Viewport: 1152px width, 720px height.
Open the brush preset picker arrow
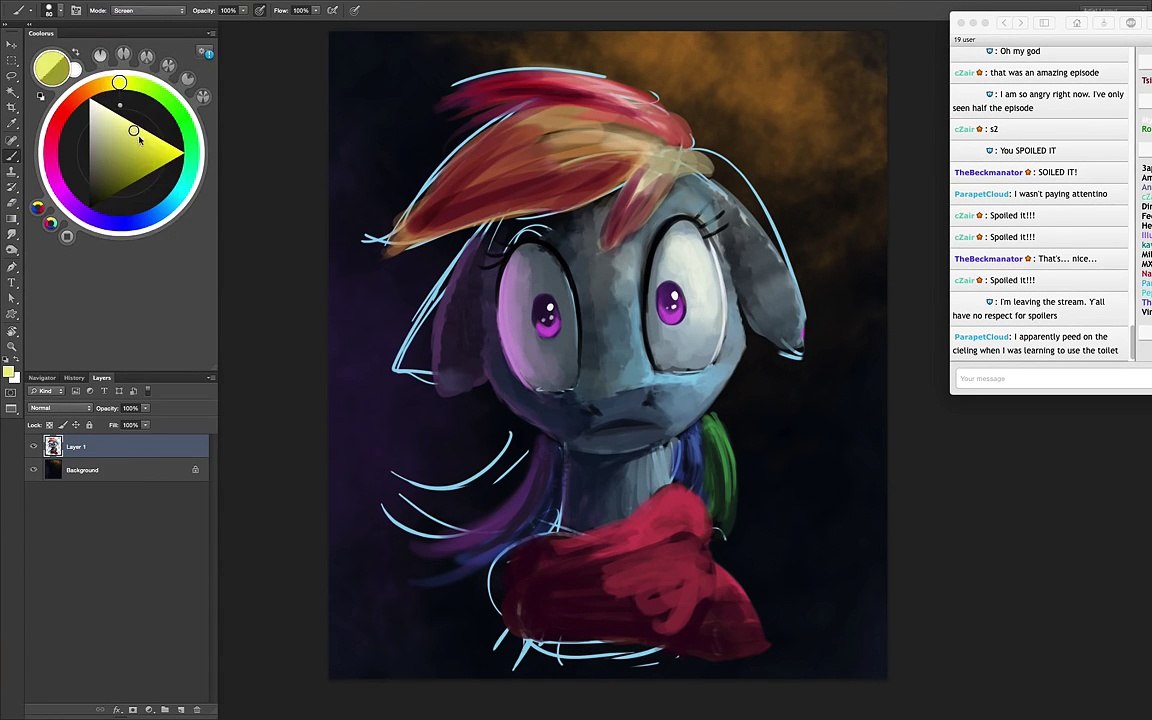pyautogui.click(x=60, y=10)
